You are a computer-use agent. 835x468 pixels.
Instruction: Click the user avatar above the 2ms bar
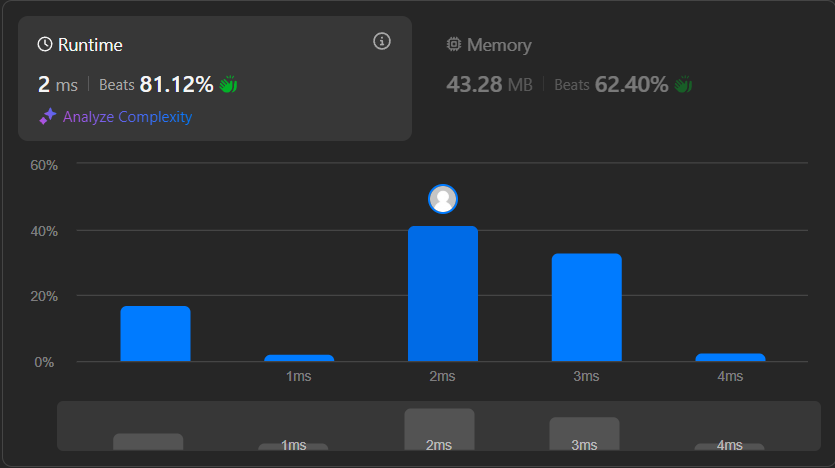click(442, 199)
